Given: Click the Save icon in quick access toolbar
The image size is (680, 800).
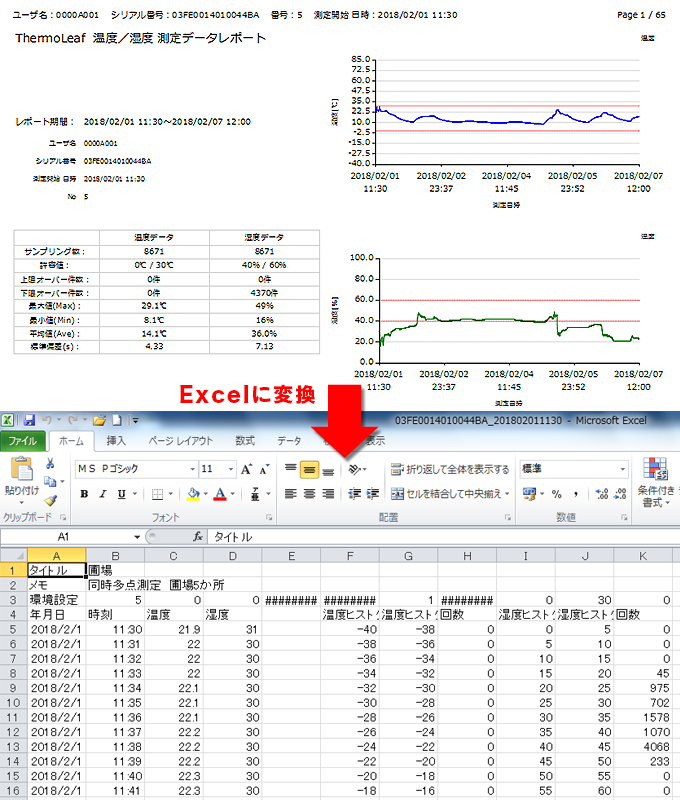Looking at the screenshot, I should tap(30, 420).
